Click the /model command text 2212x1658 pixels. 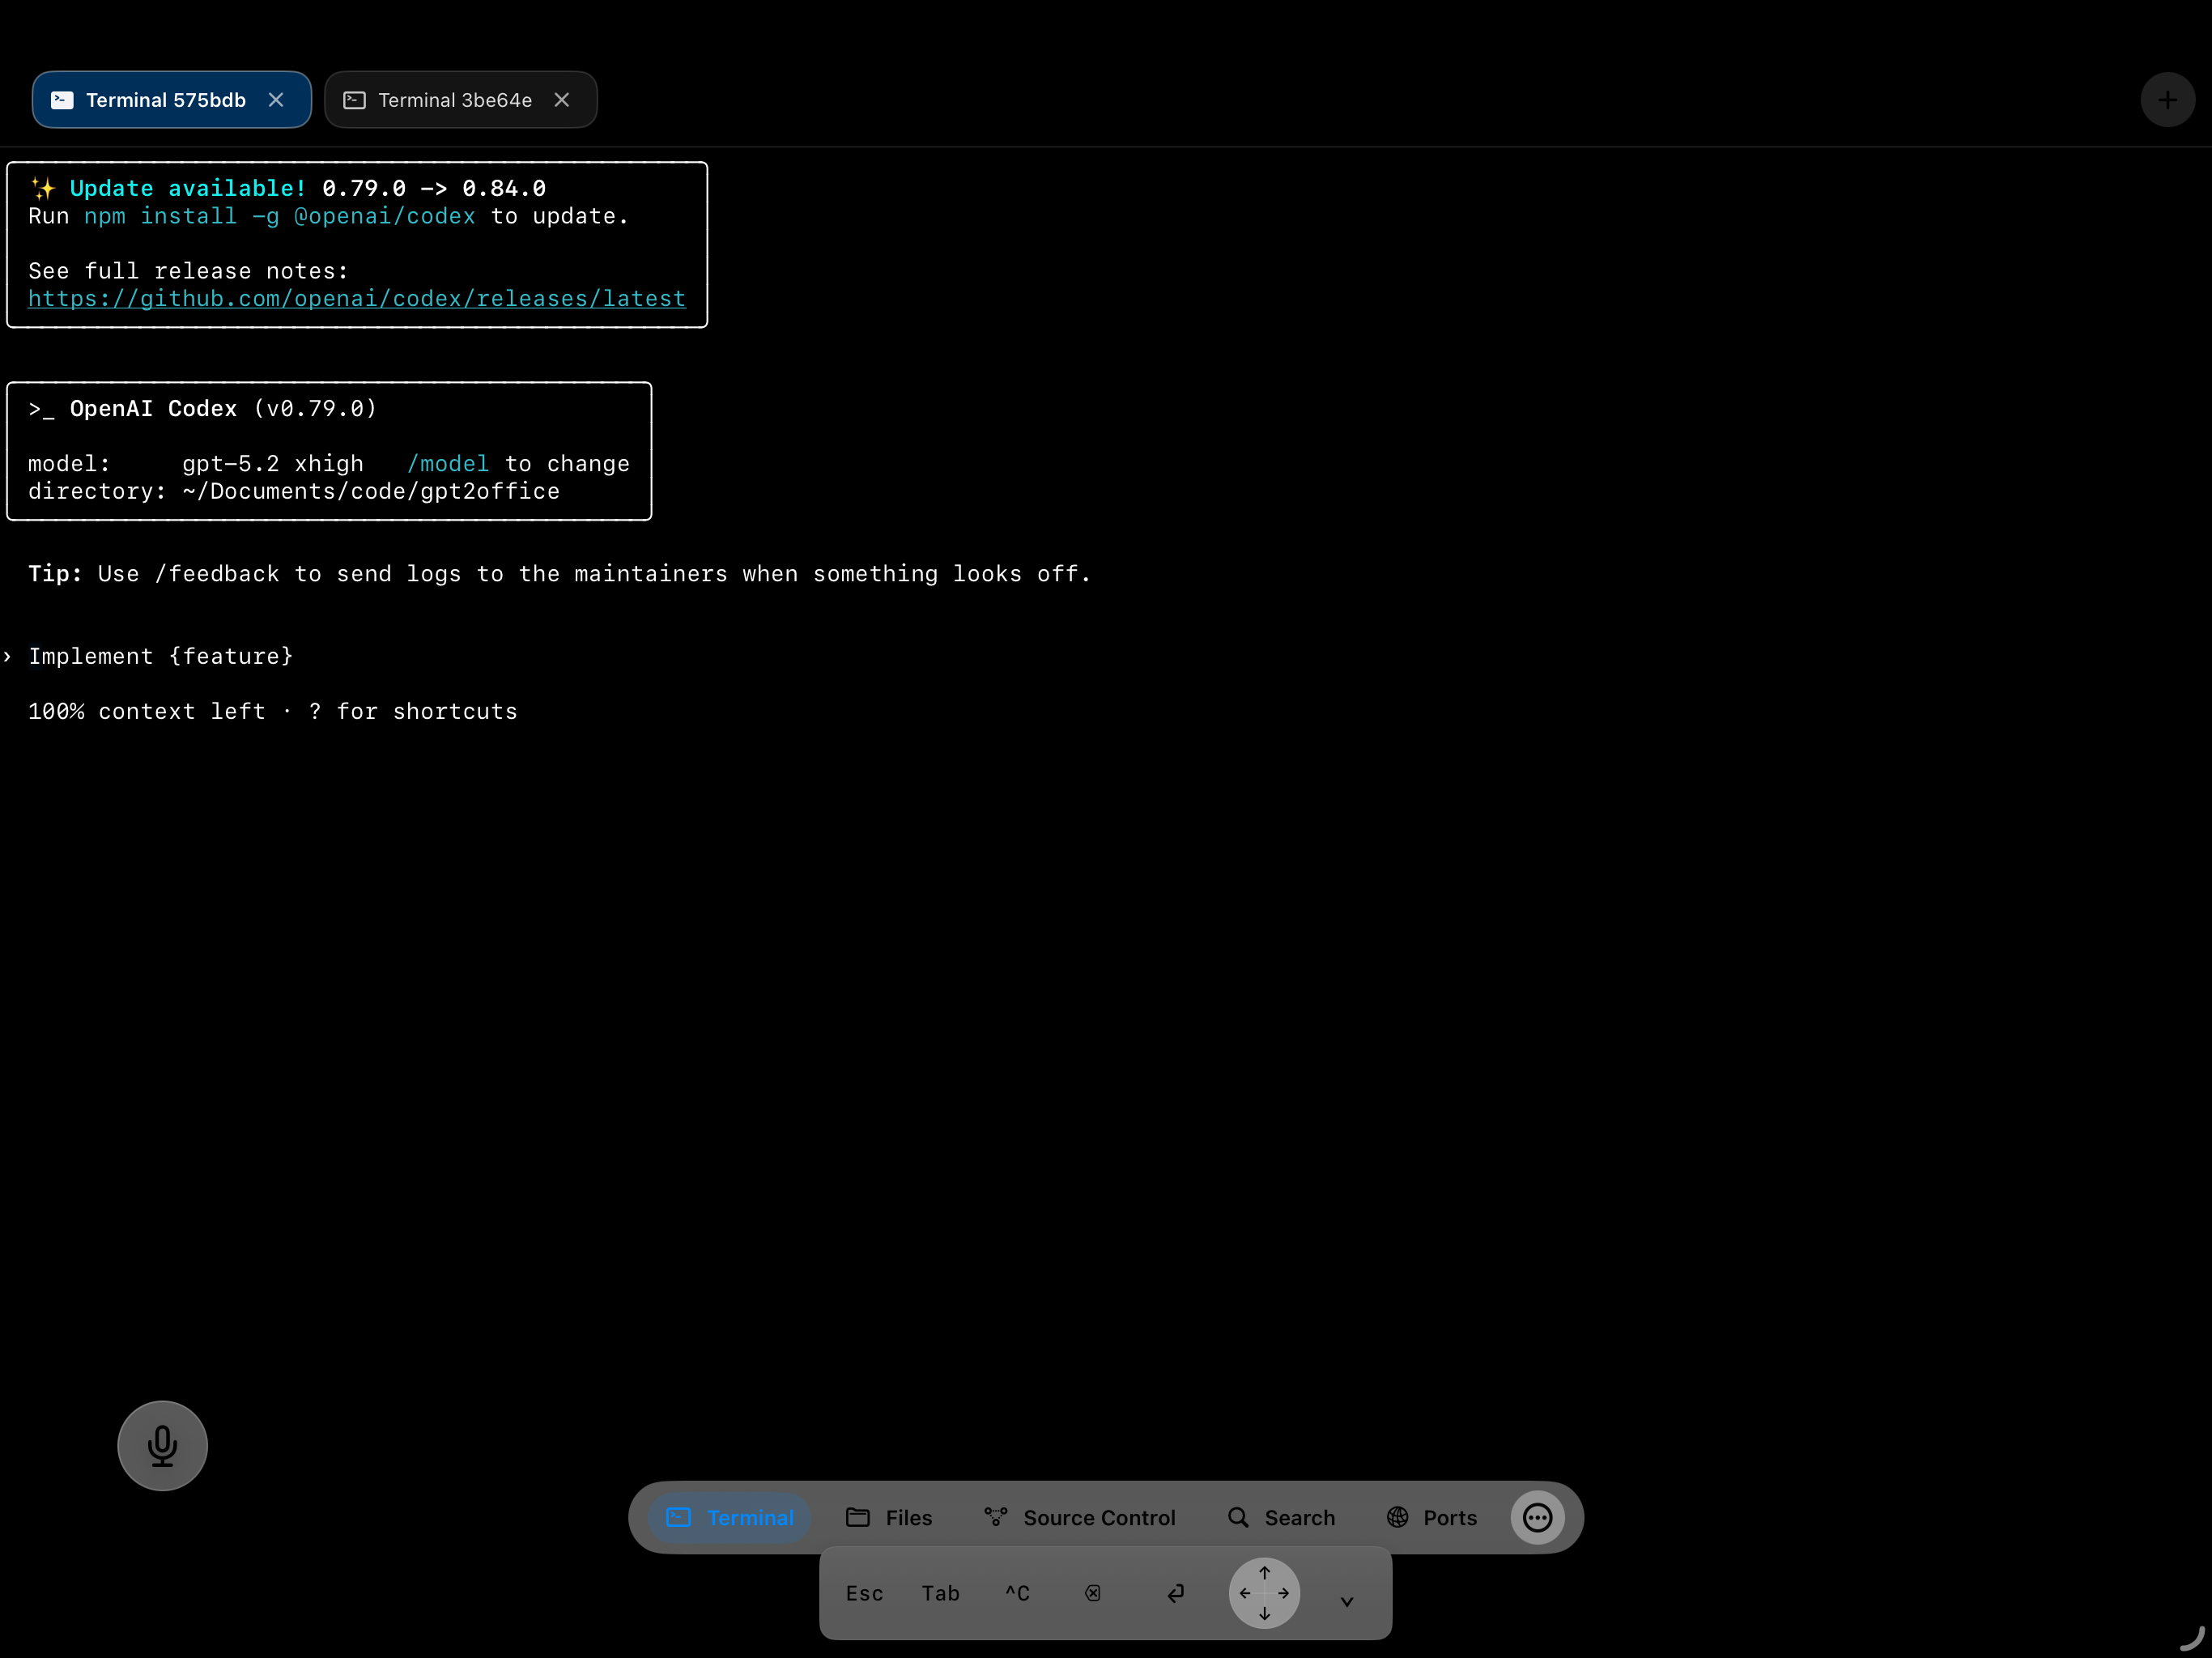pyautogui.click(x=448, y=464)
